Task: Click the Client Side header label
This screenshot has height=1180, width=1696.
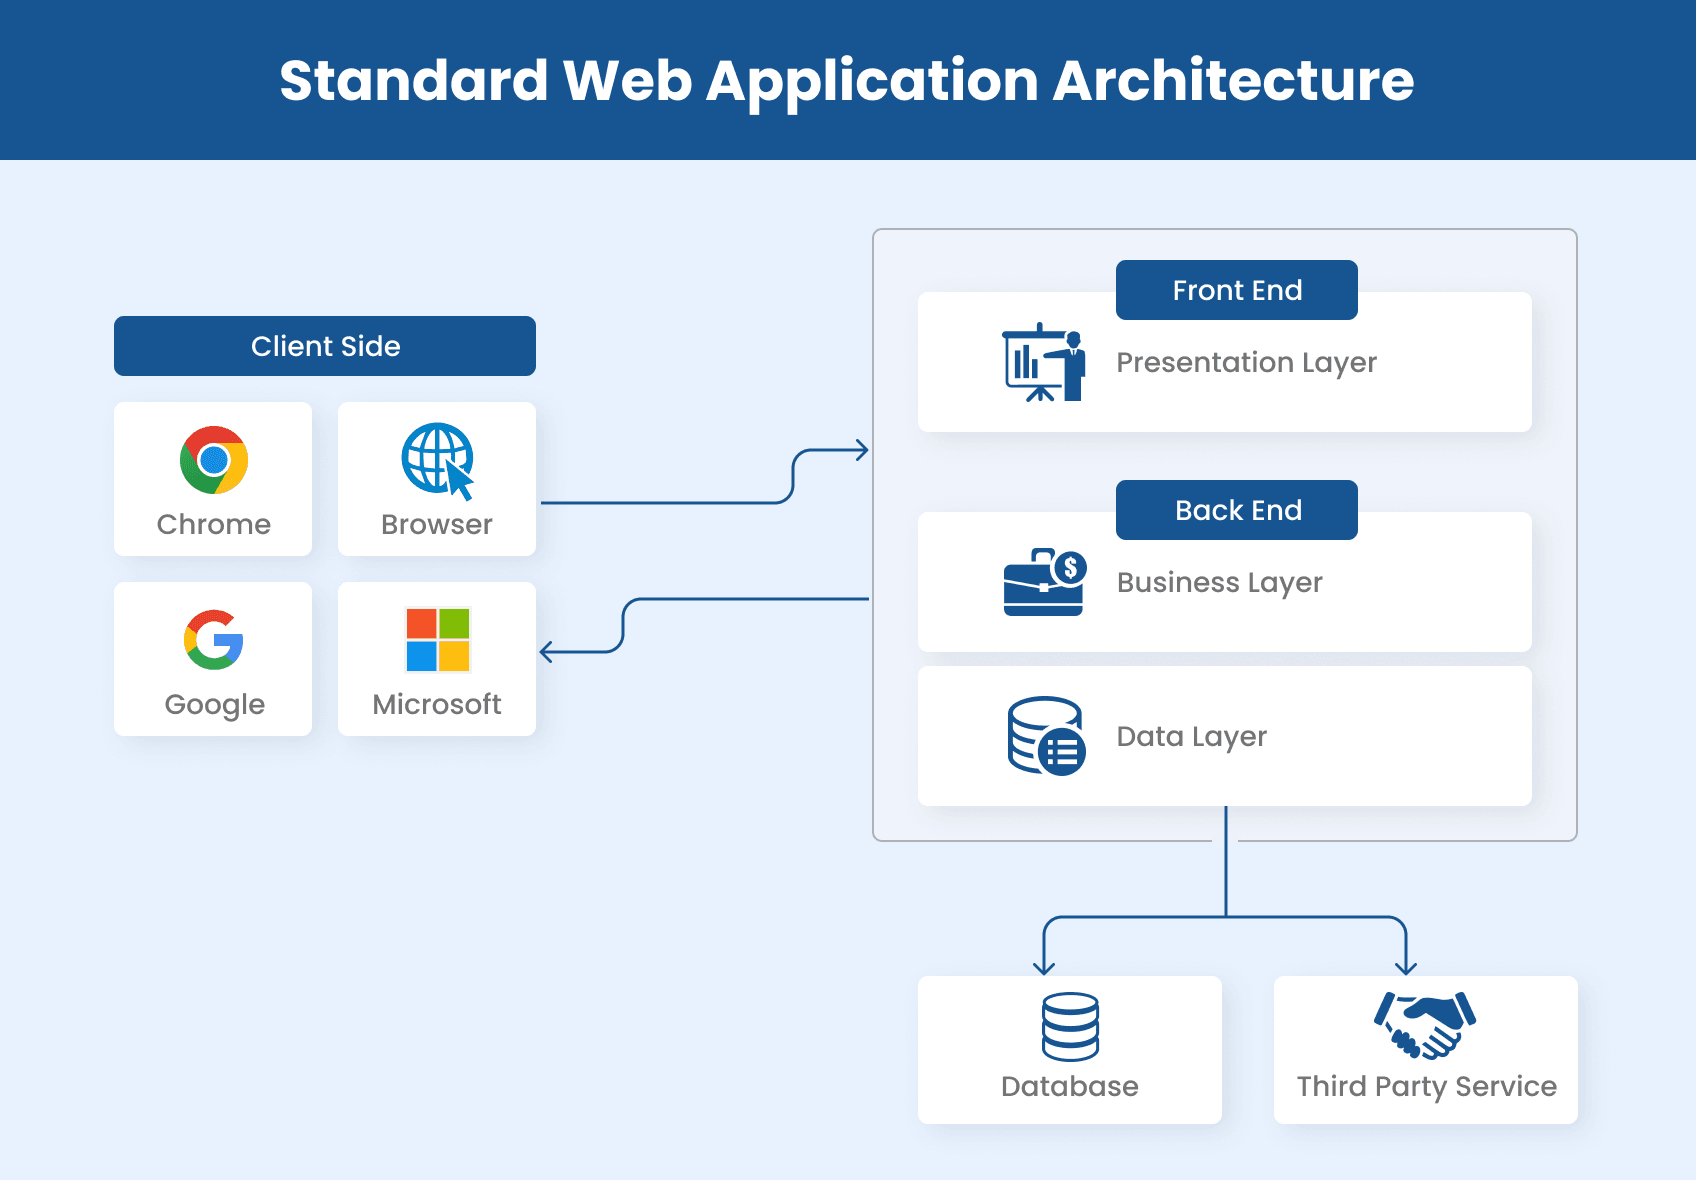Action: pos(325,346)
